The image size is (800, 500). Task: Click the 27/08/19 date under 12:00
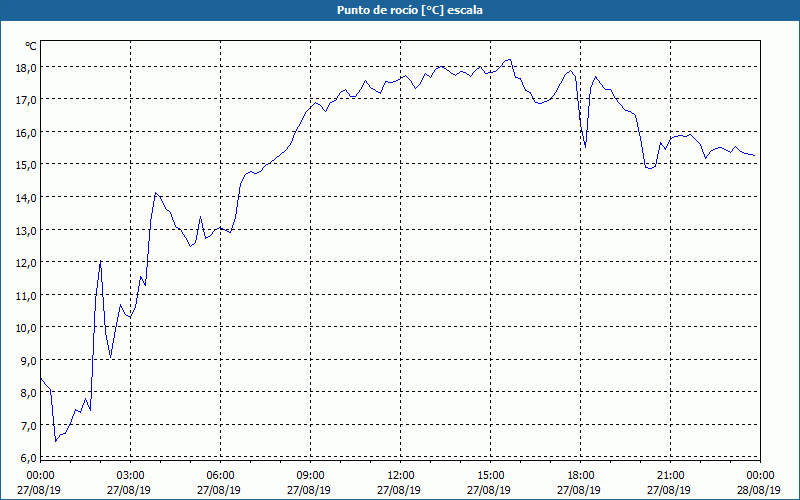399,490
